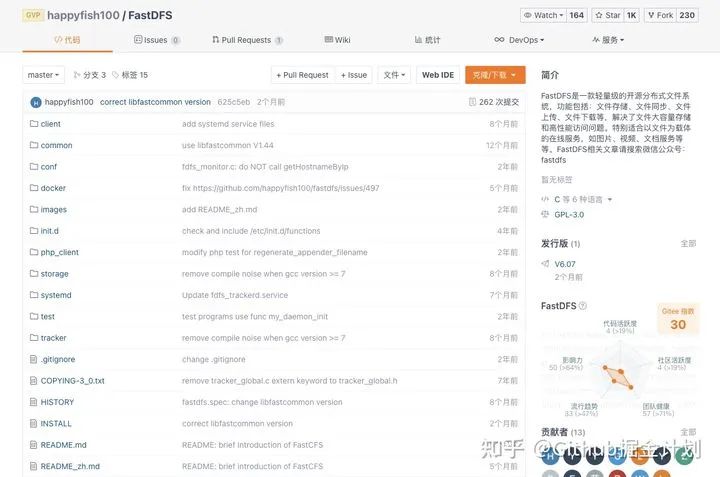Open the DevOps dropdown menu

pos(519,40)
